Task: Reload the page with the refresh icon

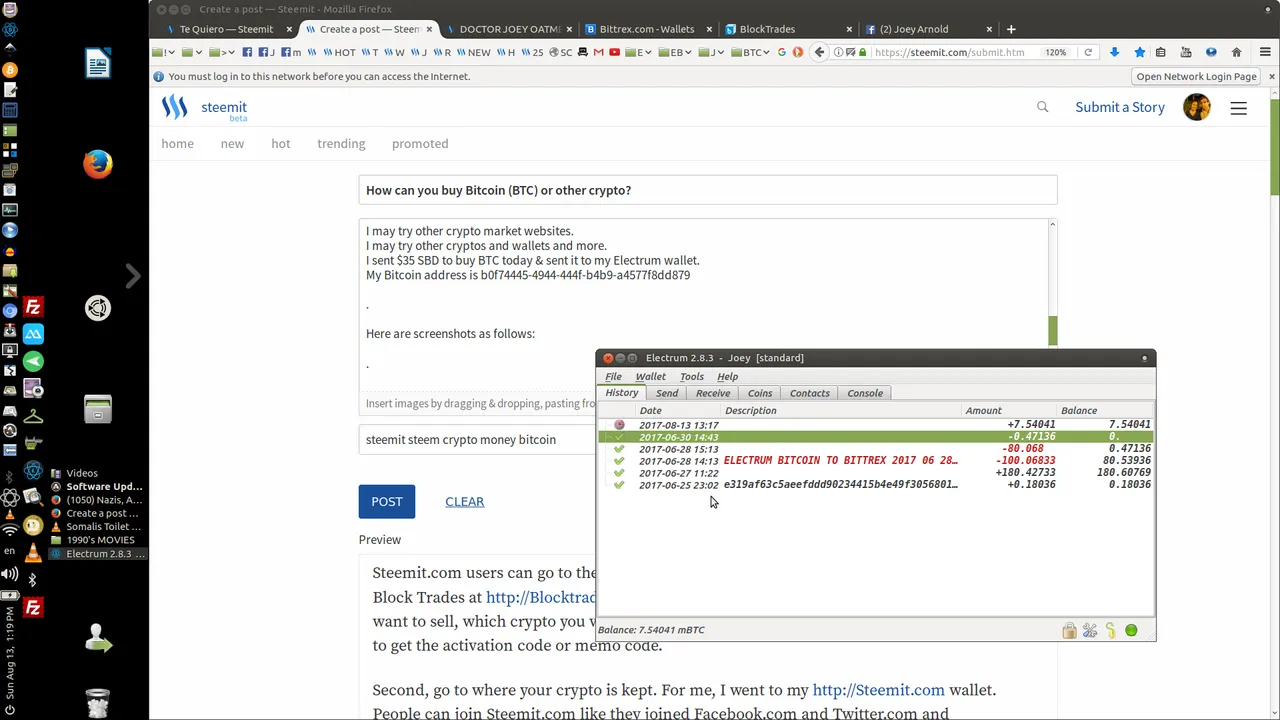Action: [x=1088, y=52]
